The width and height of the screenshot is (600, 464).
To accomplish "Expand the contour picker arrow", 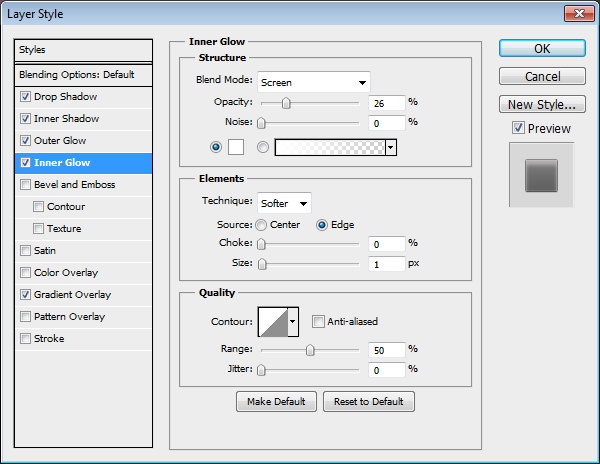I will coord(293,321).
